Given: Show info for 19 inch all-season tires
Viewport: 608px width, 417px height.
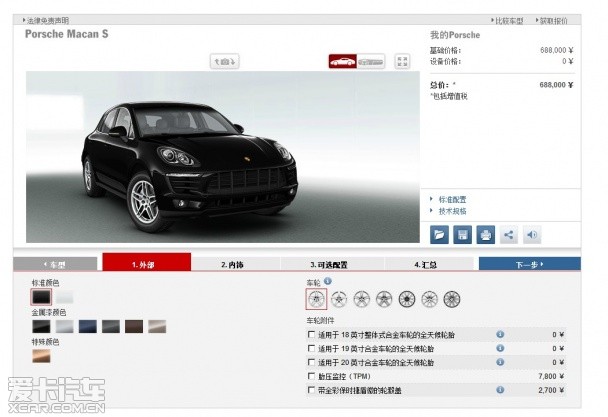Looking at the screenshot, I should click(500, 348).
